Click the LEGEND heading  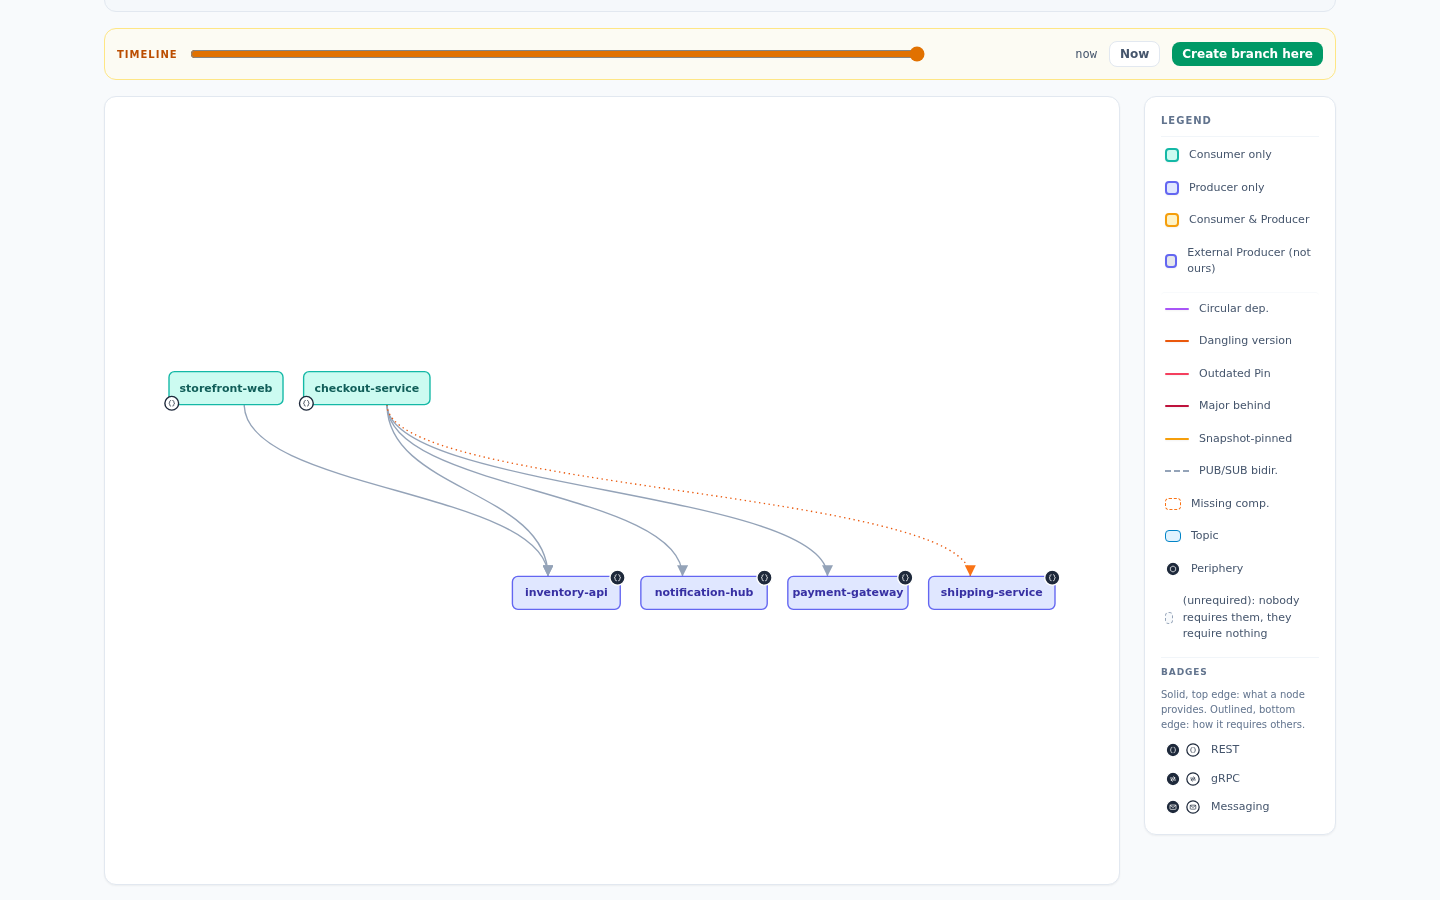tap(1186, 120)
